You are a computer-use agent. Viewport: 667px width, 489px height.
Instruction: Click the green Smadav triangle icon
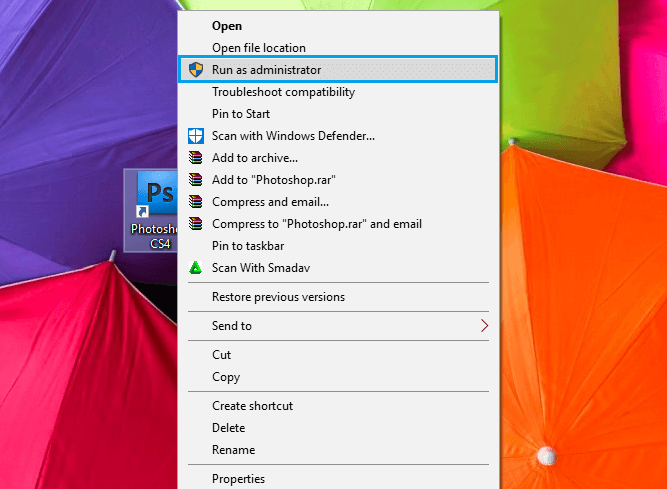[x=196, y=267]
